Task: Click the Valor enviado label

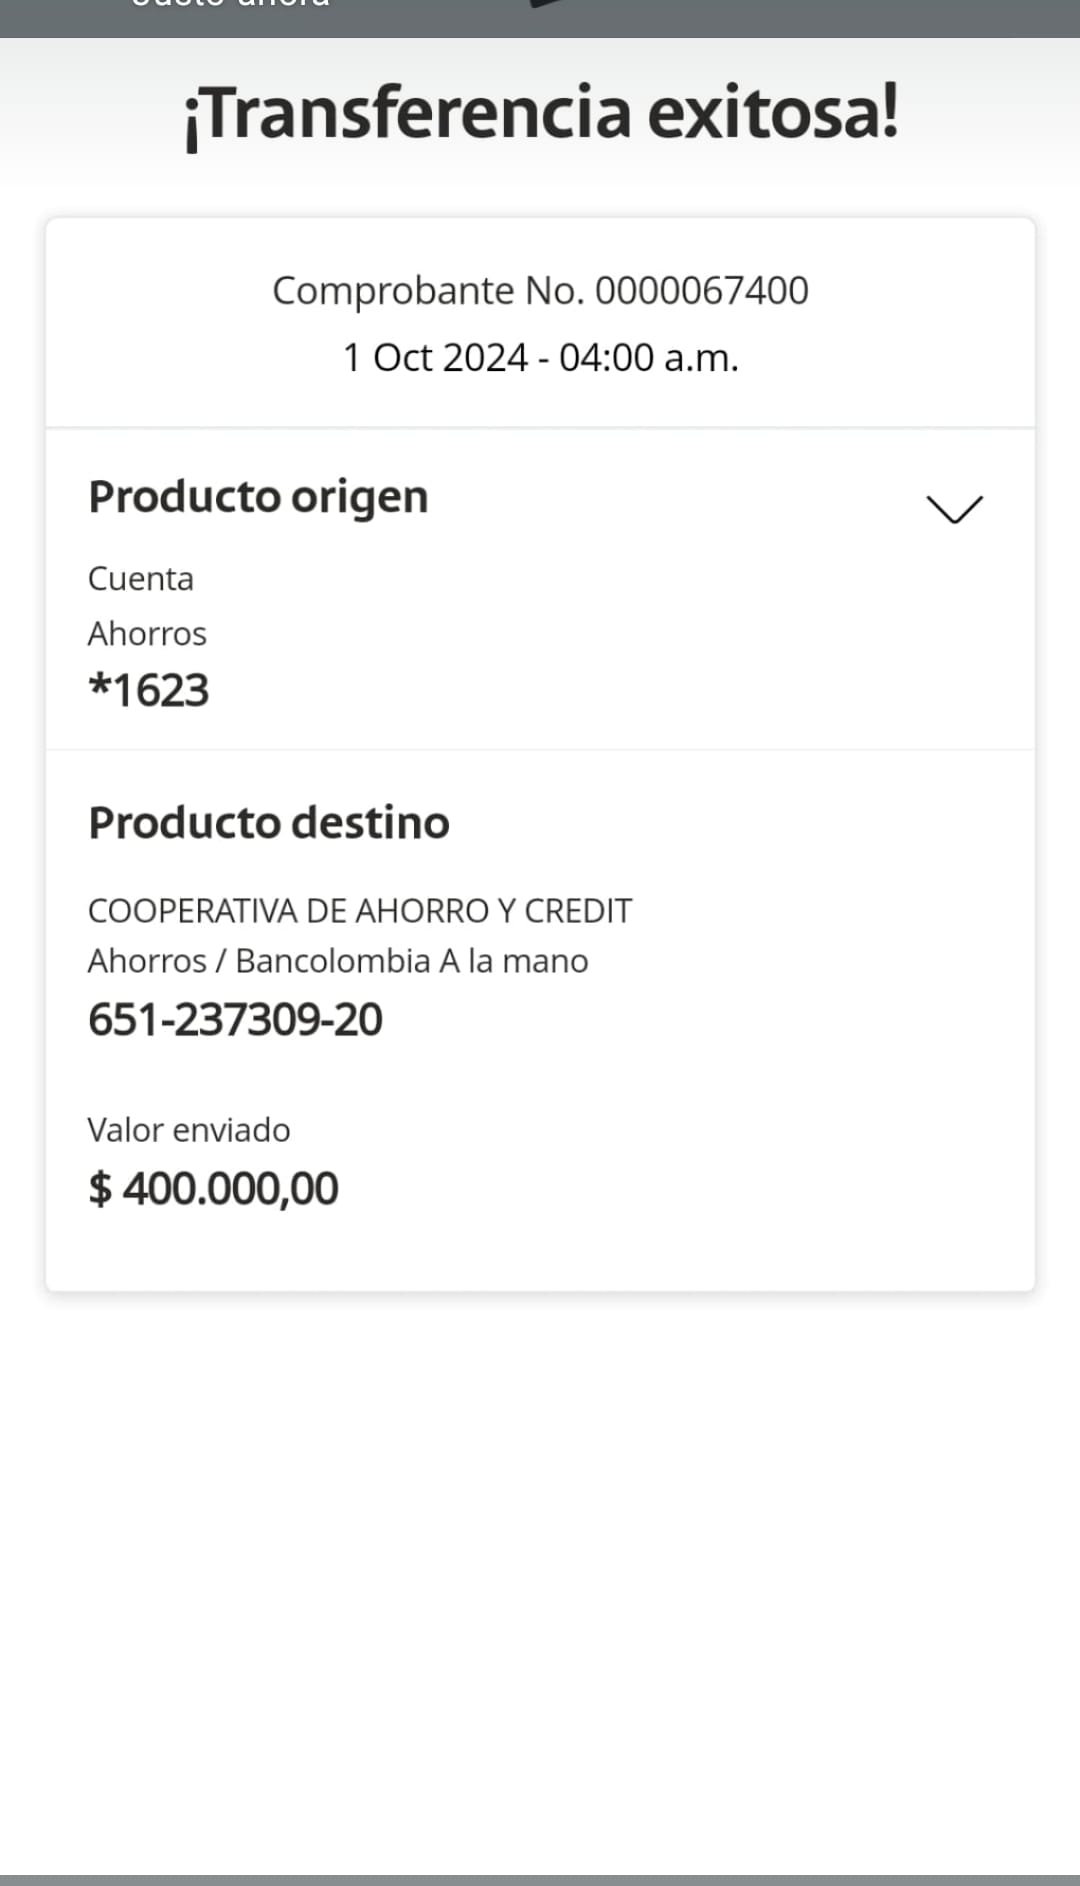Action: (189, 1130)
